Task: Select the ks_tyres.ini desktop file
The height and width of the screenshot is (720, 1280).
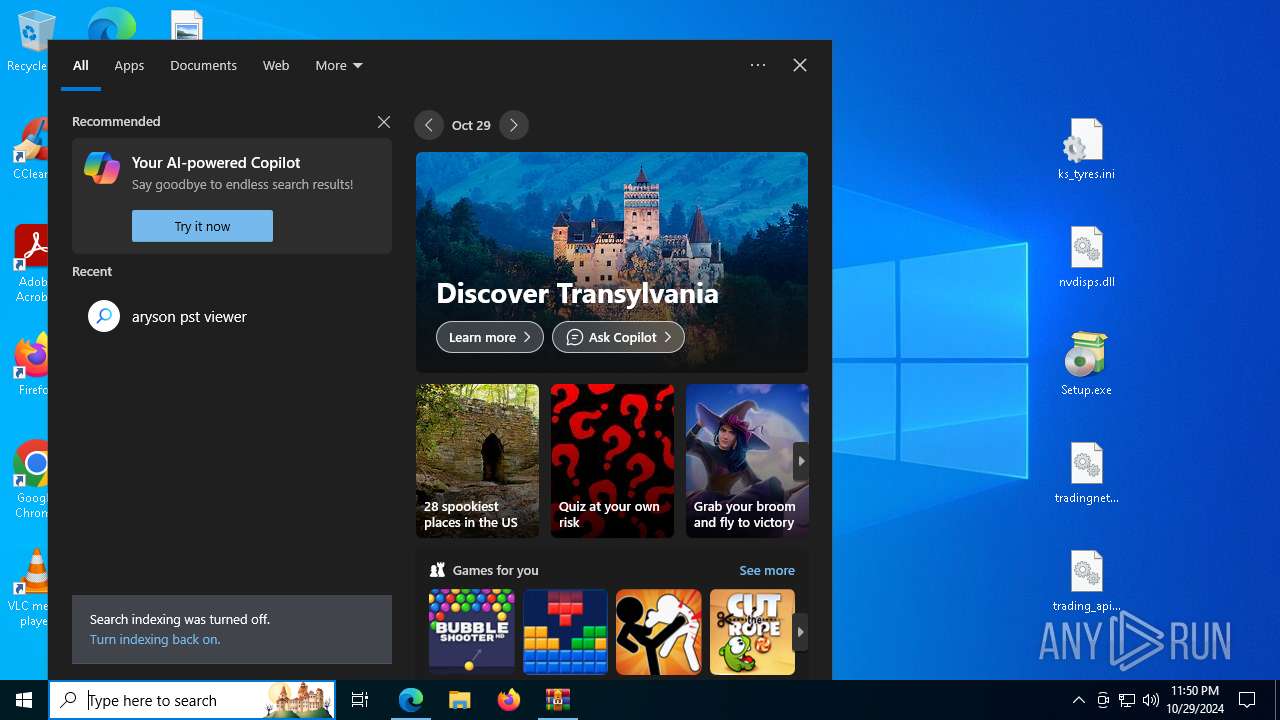Action: coord(1086,150)
